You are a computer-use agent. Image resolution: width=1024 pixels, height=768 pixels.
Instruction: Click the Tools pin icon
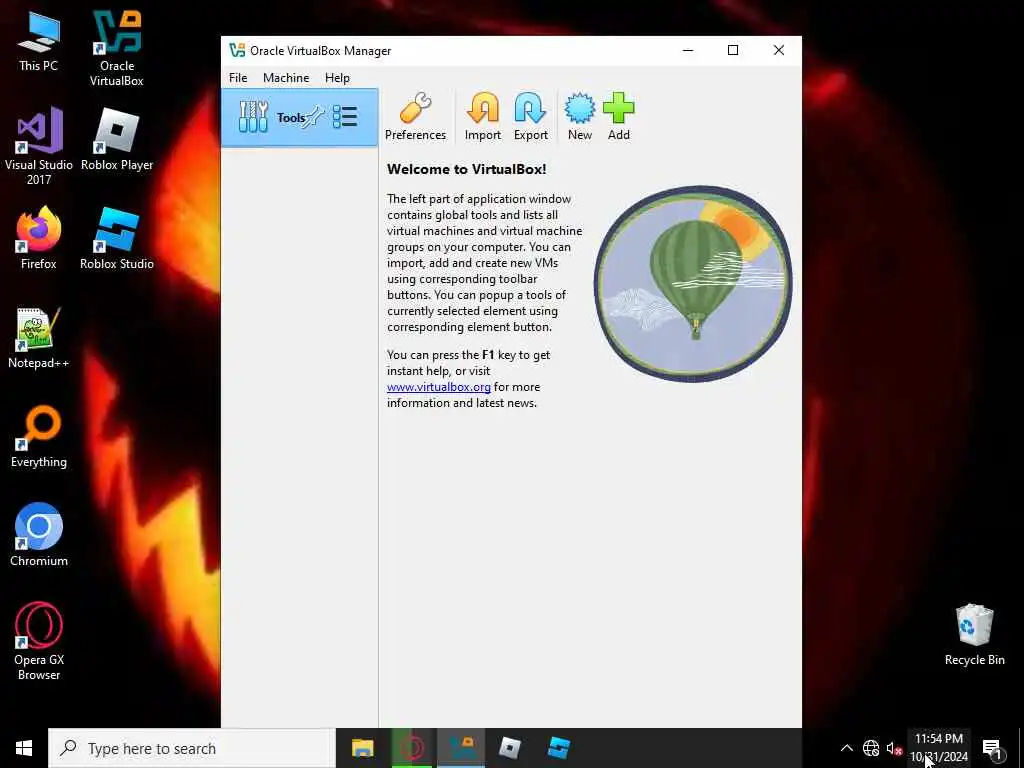(x=315, y=117)
